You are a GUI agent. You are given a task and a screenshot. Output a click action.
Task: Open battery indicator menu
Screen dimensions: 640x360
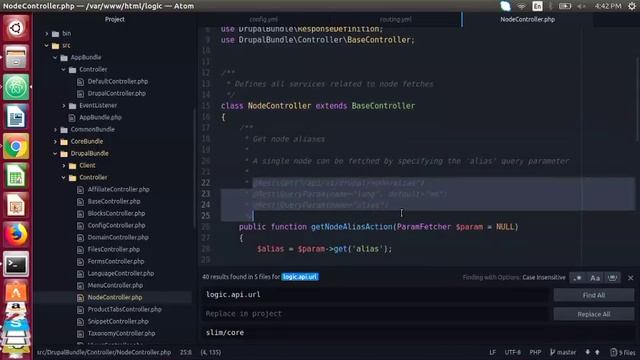tap(565, 6)
